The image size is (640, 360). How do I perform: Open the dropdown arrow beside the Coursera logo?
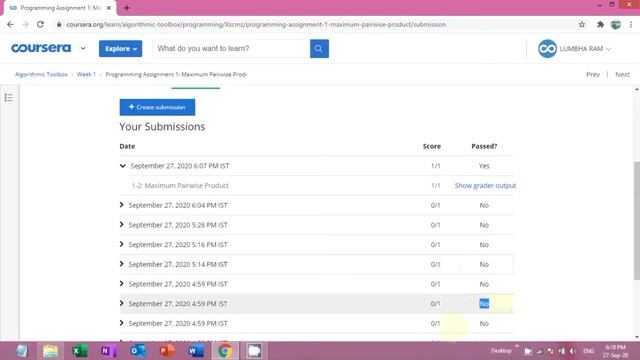[x=83, y=48]
